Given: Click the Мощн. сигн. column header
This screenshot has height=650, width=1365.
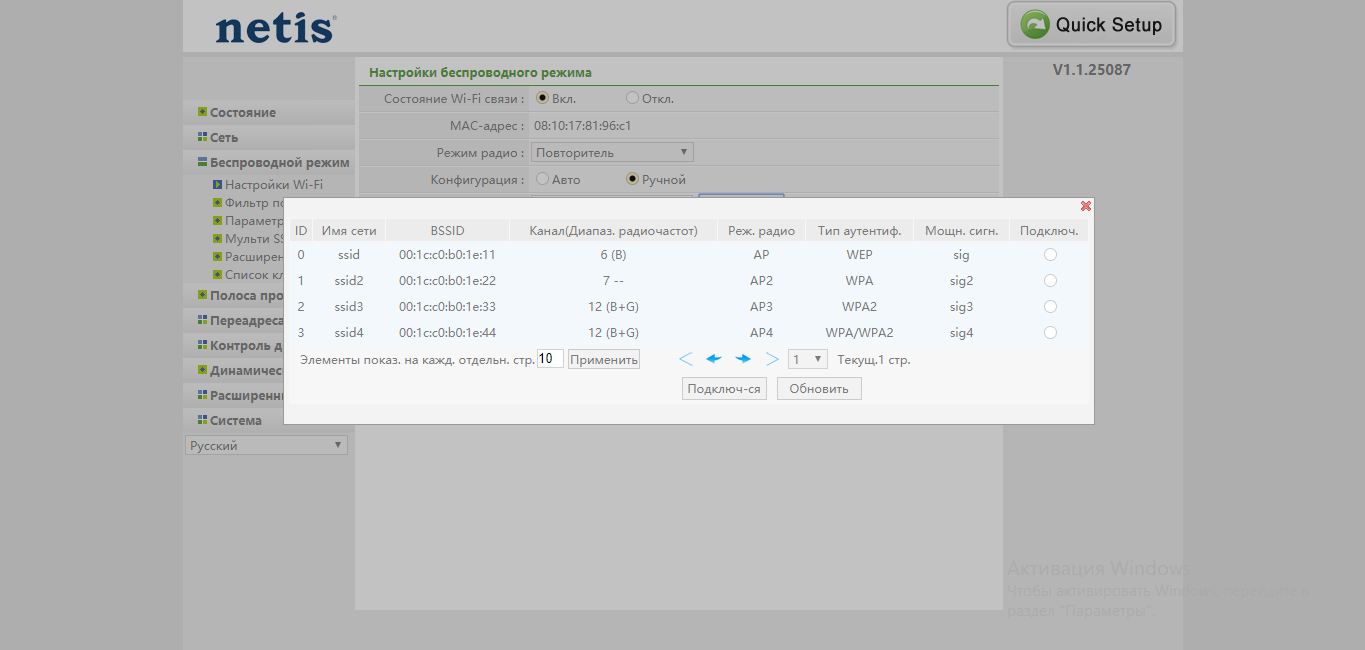Looking at the screenshot, I should tap(961, 231).
